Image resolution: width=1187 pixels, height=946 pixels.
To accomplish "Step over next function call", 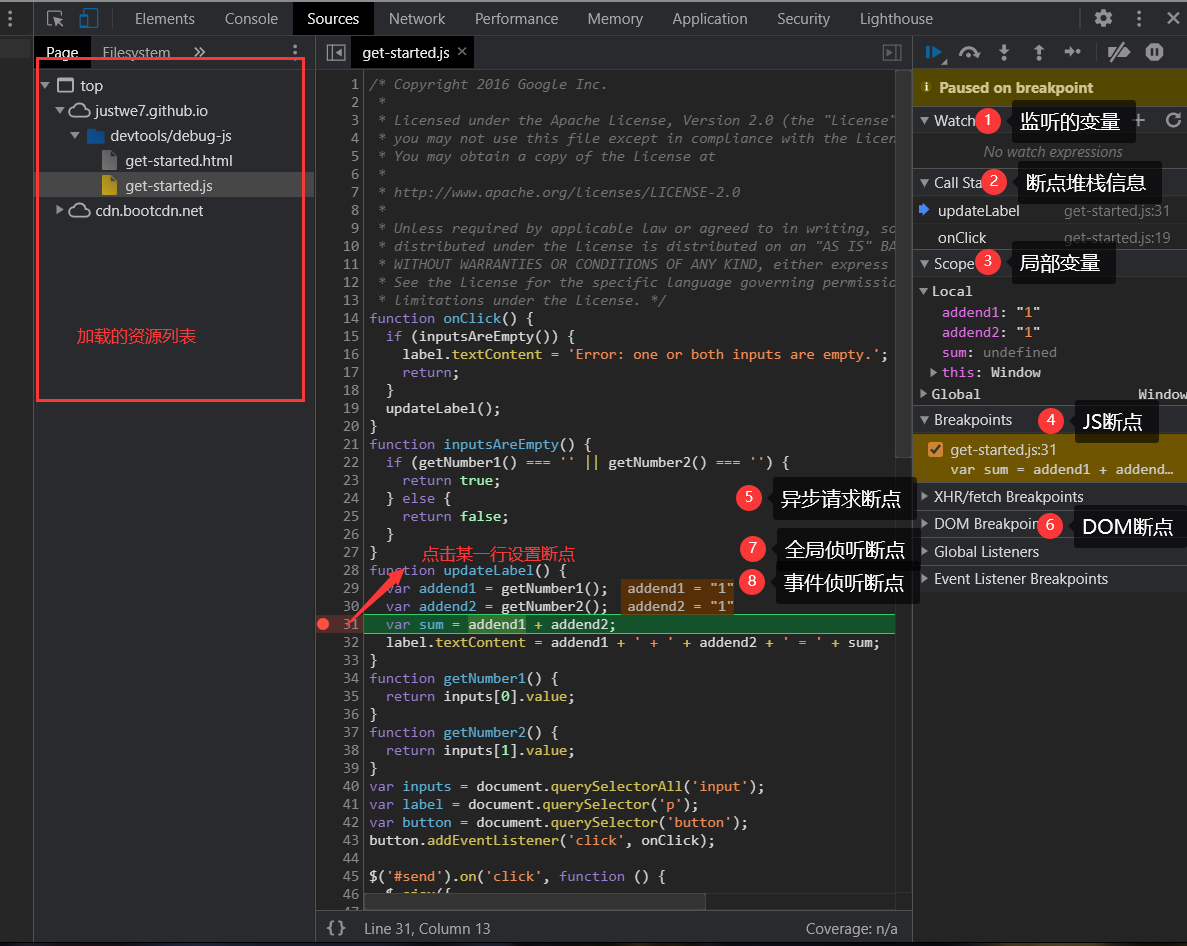I will coord(969,52).
